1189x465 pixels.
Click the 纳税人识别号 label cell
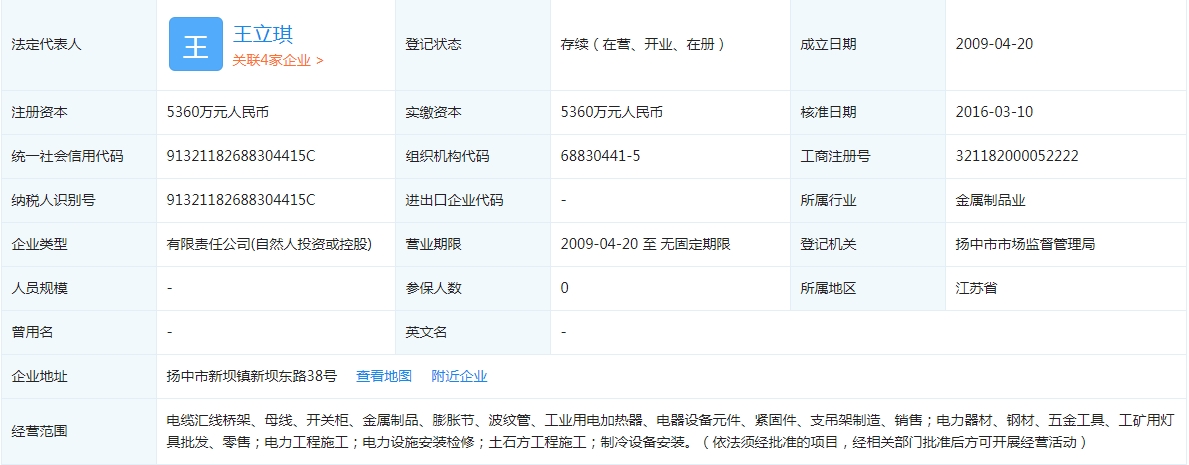(x=53, y=200)
